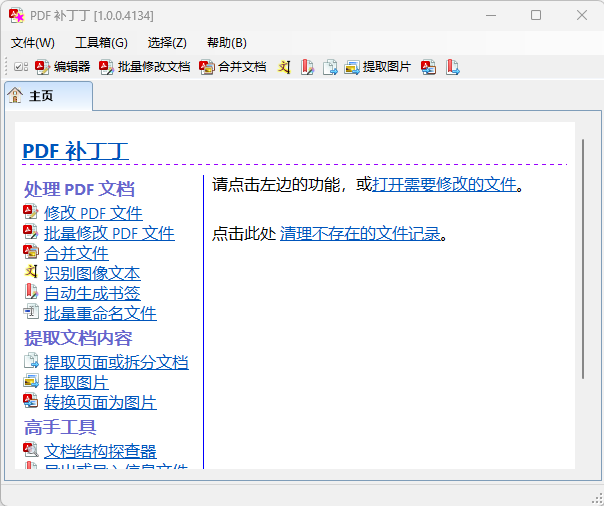The image size is (604, 506).
Task: Click the 处理 PDF 文档 section heading
Action: pyautogui.click(x=79, y=189)
